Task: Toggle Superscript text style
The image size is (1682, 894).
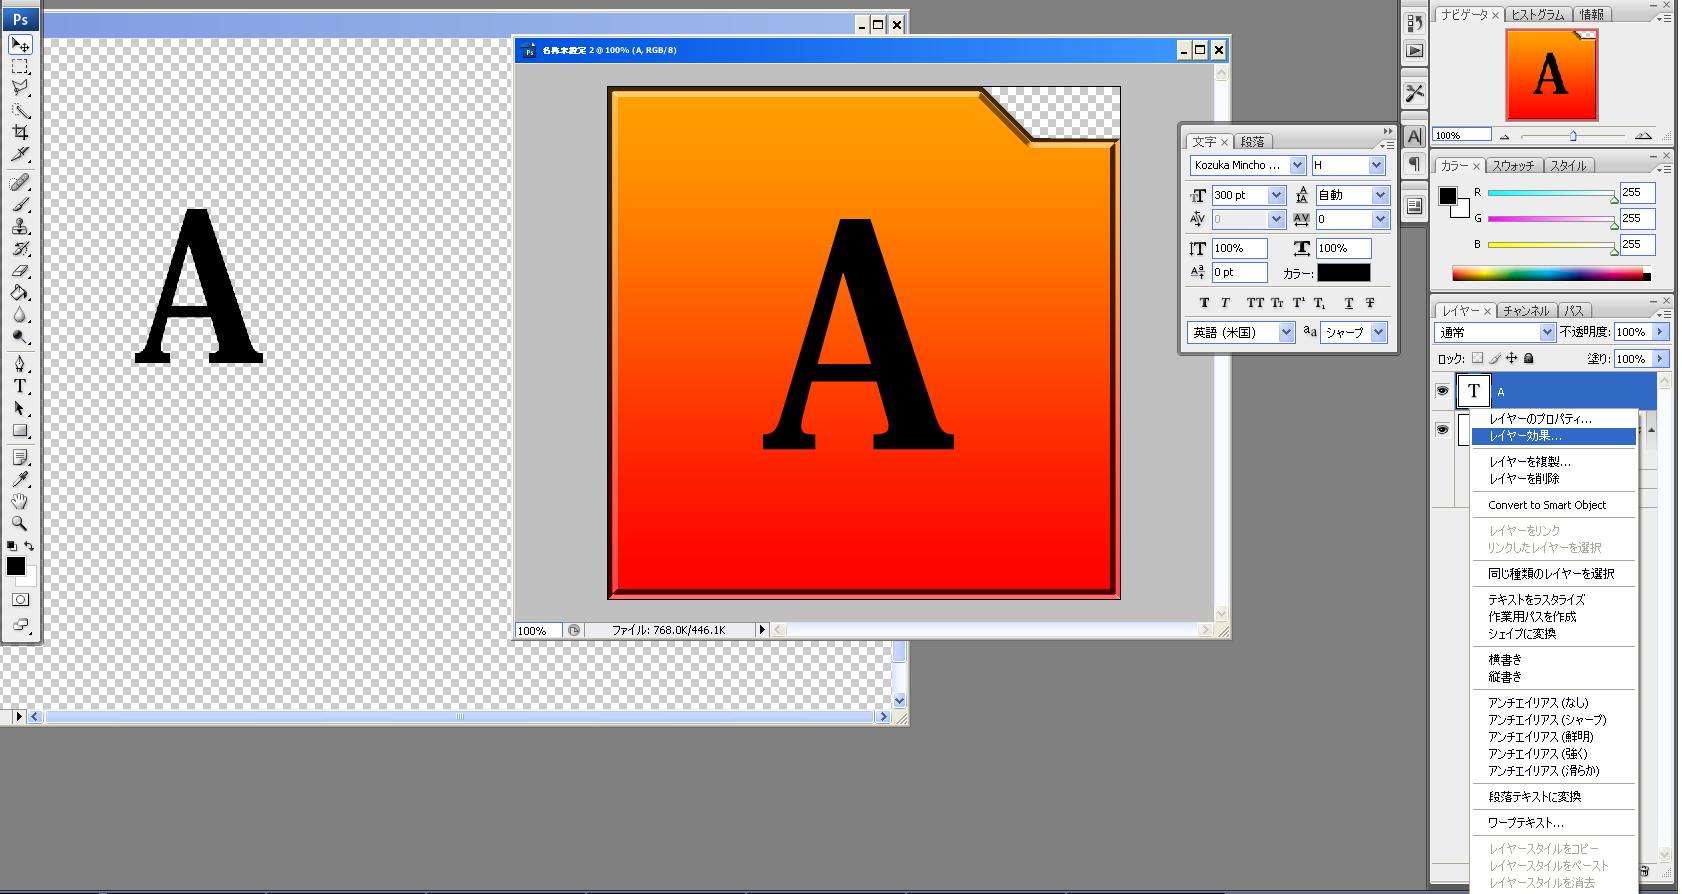Action: (1299, 303)
